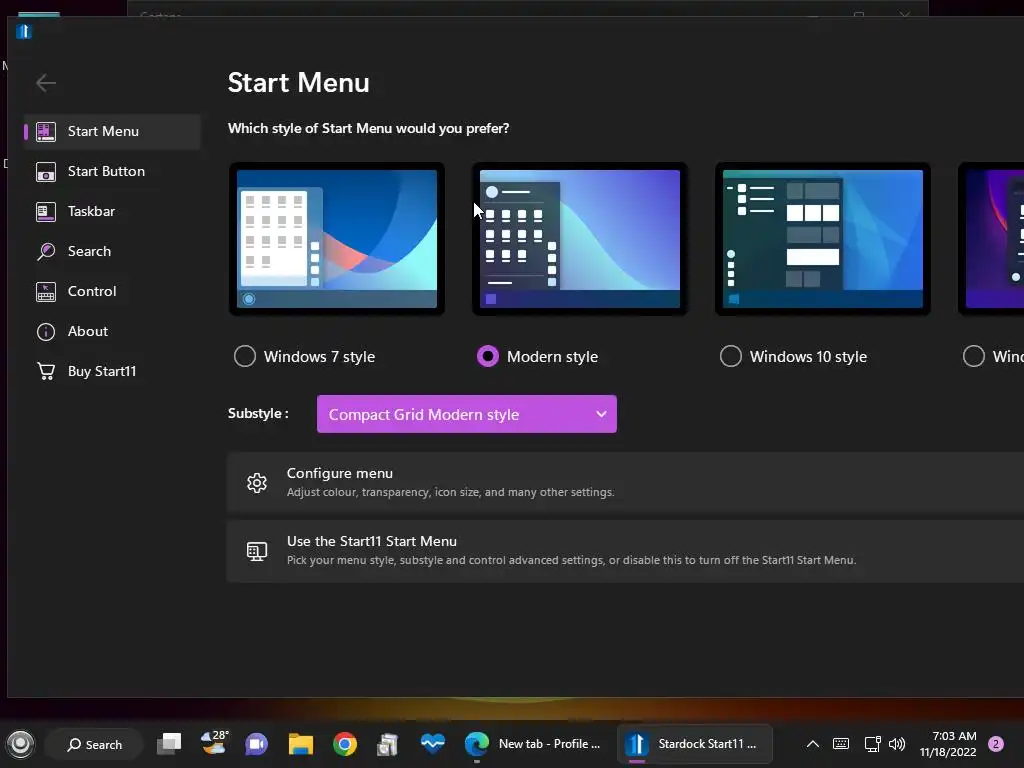Open the notification badge showing 2

pos(996,744)
